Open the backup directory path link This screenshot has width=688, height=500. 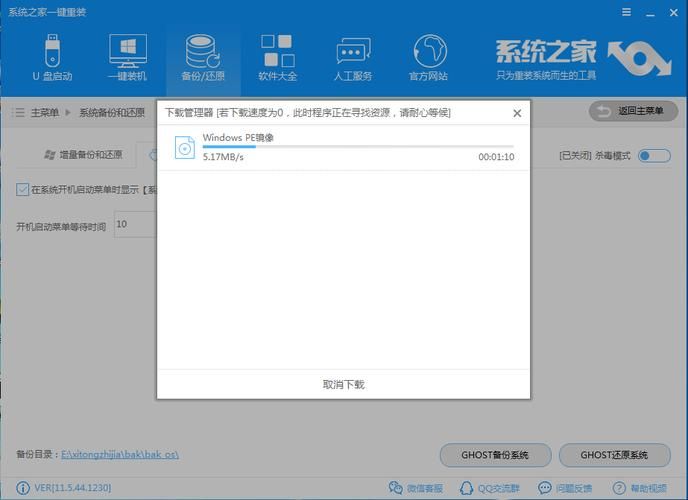[x=120, y=454]
